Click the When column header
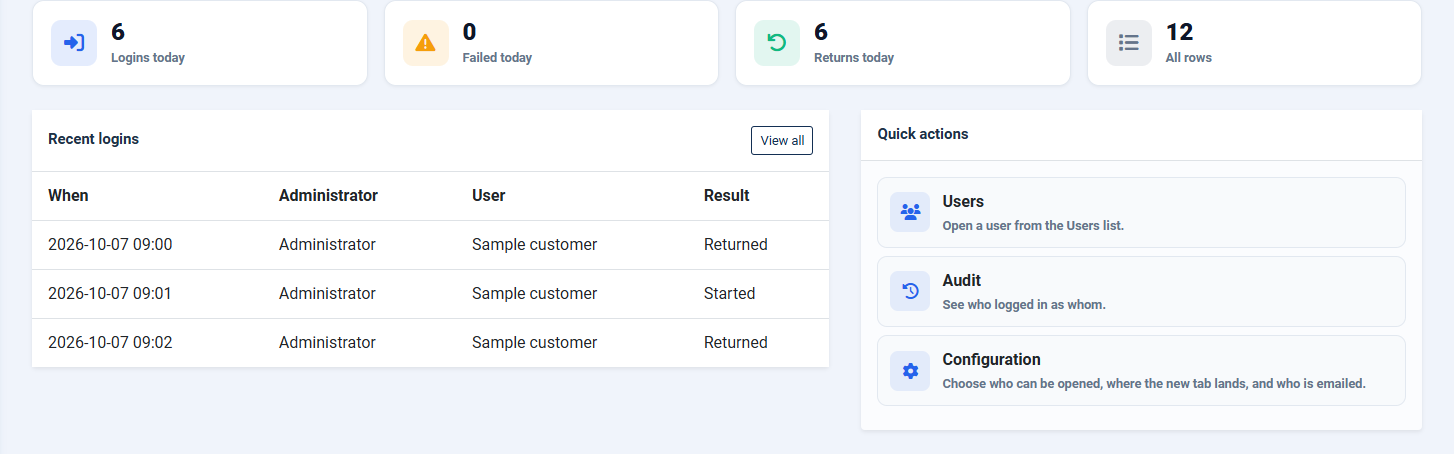 [x=68, y=196]
